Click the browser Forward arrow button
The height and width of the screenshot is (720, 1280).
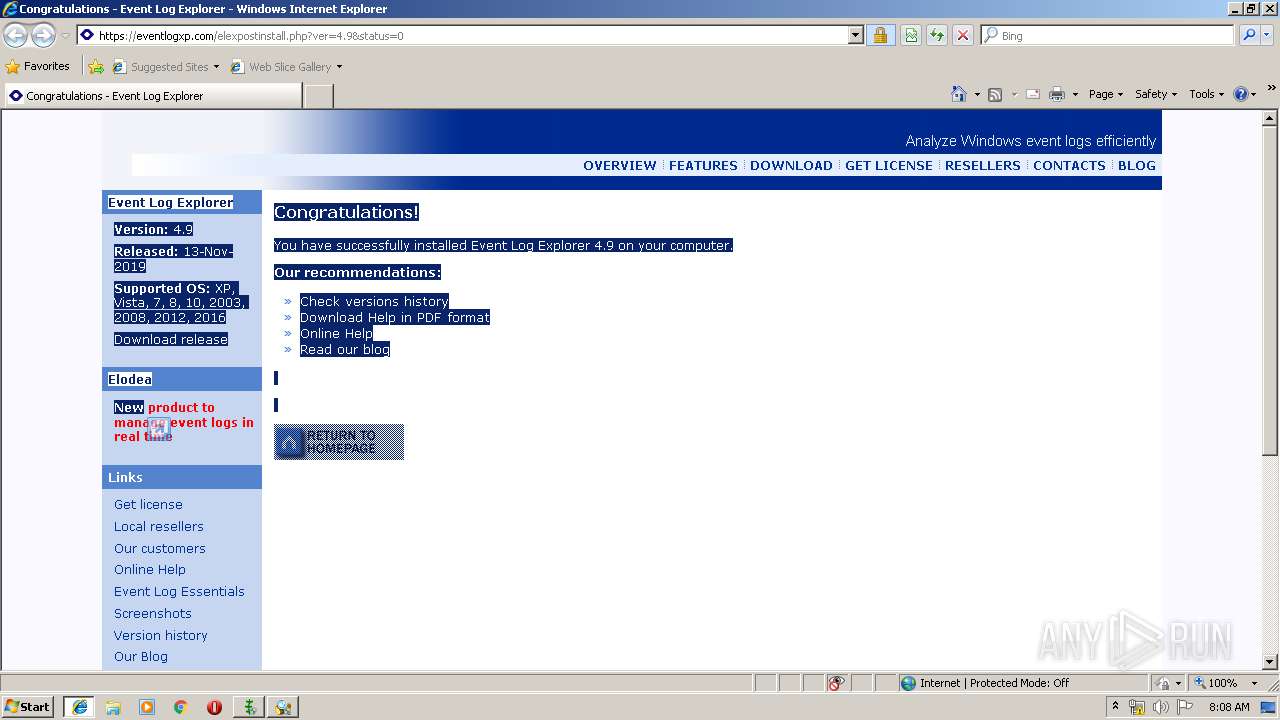click(x=43, y=35)
